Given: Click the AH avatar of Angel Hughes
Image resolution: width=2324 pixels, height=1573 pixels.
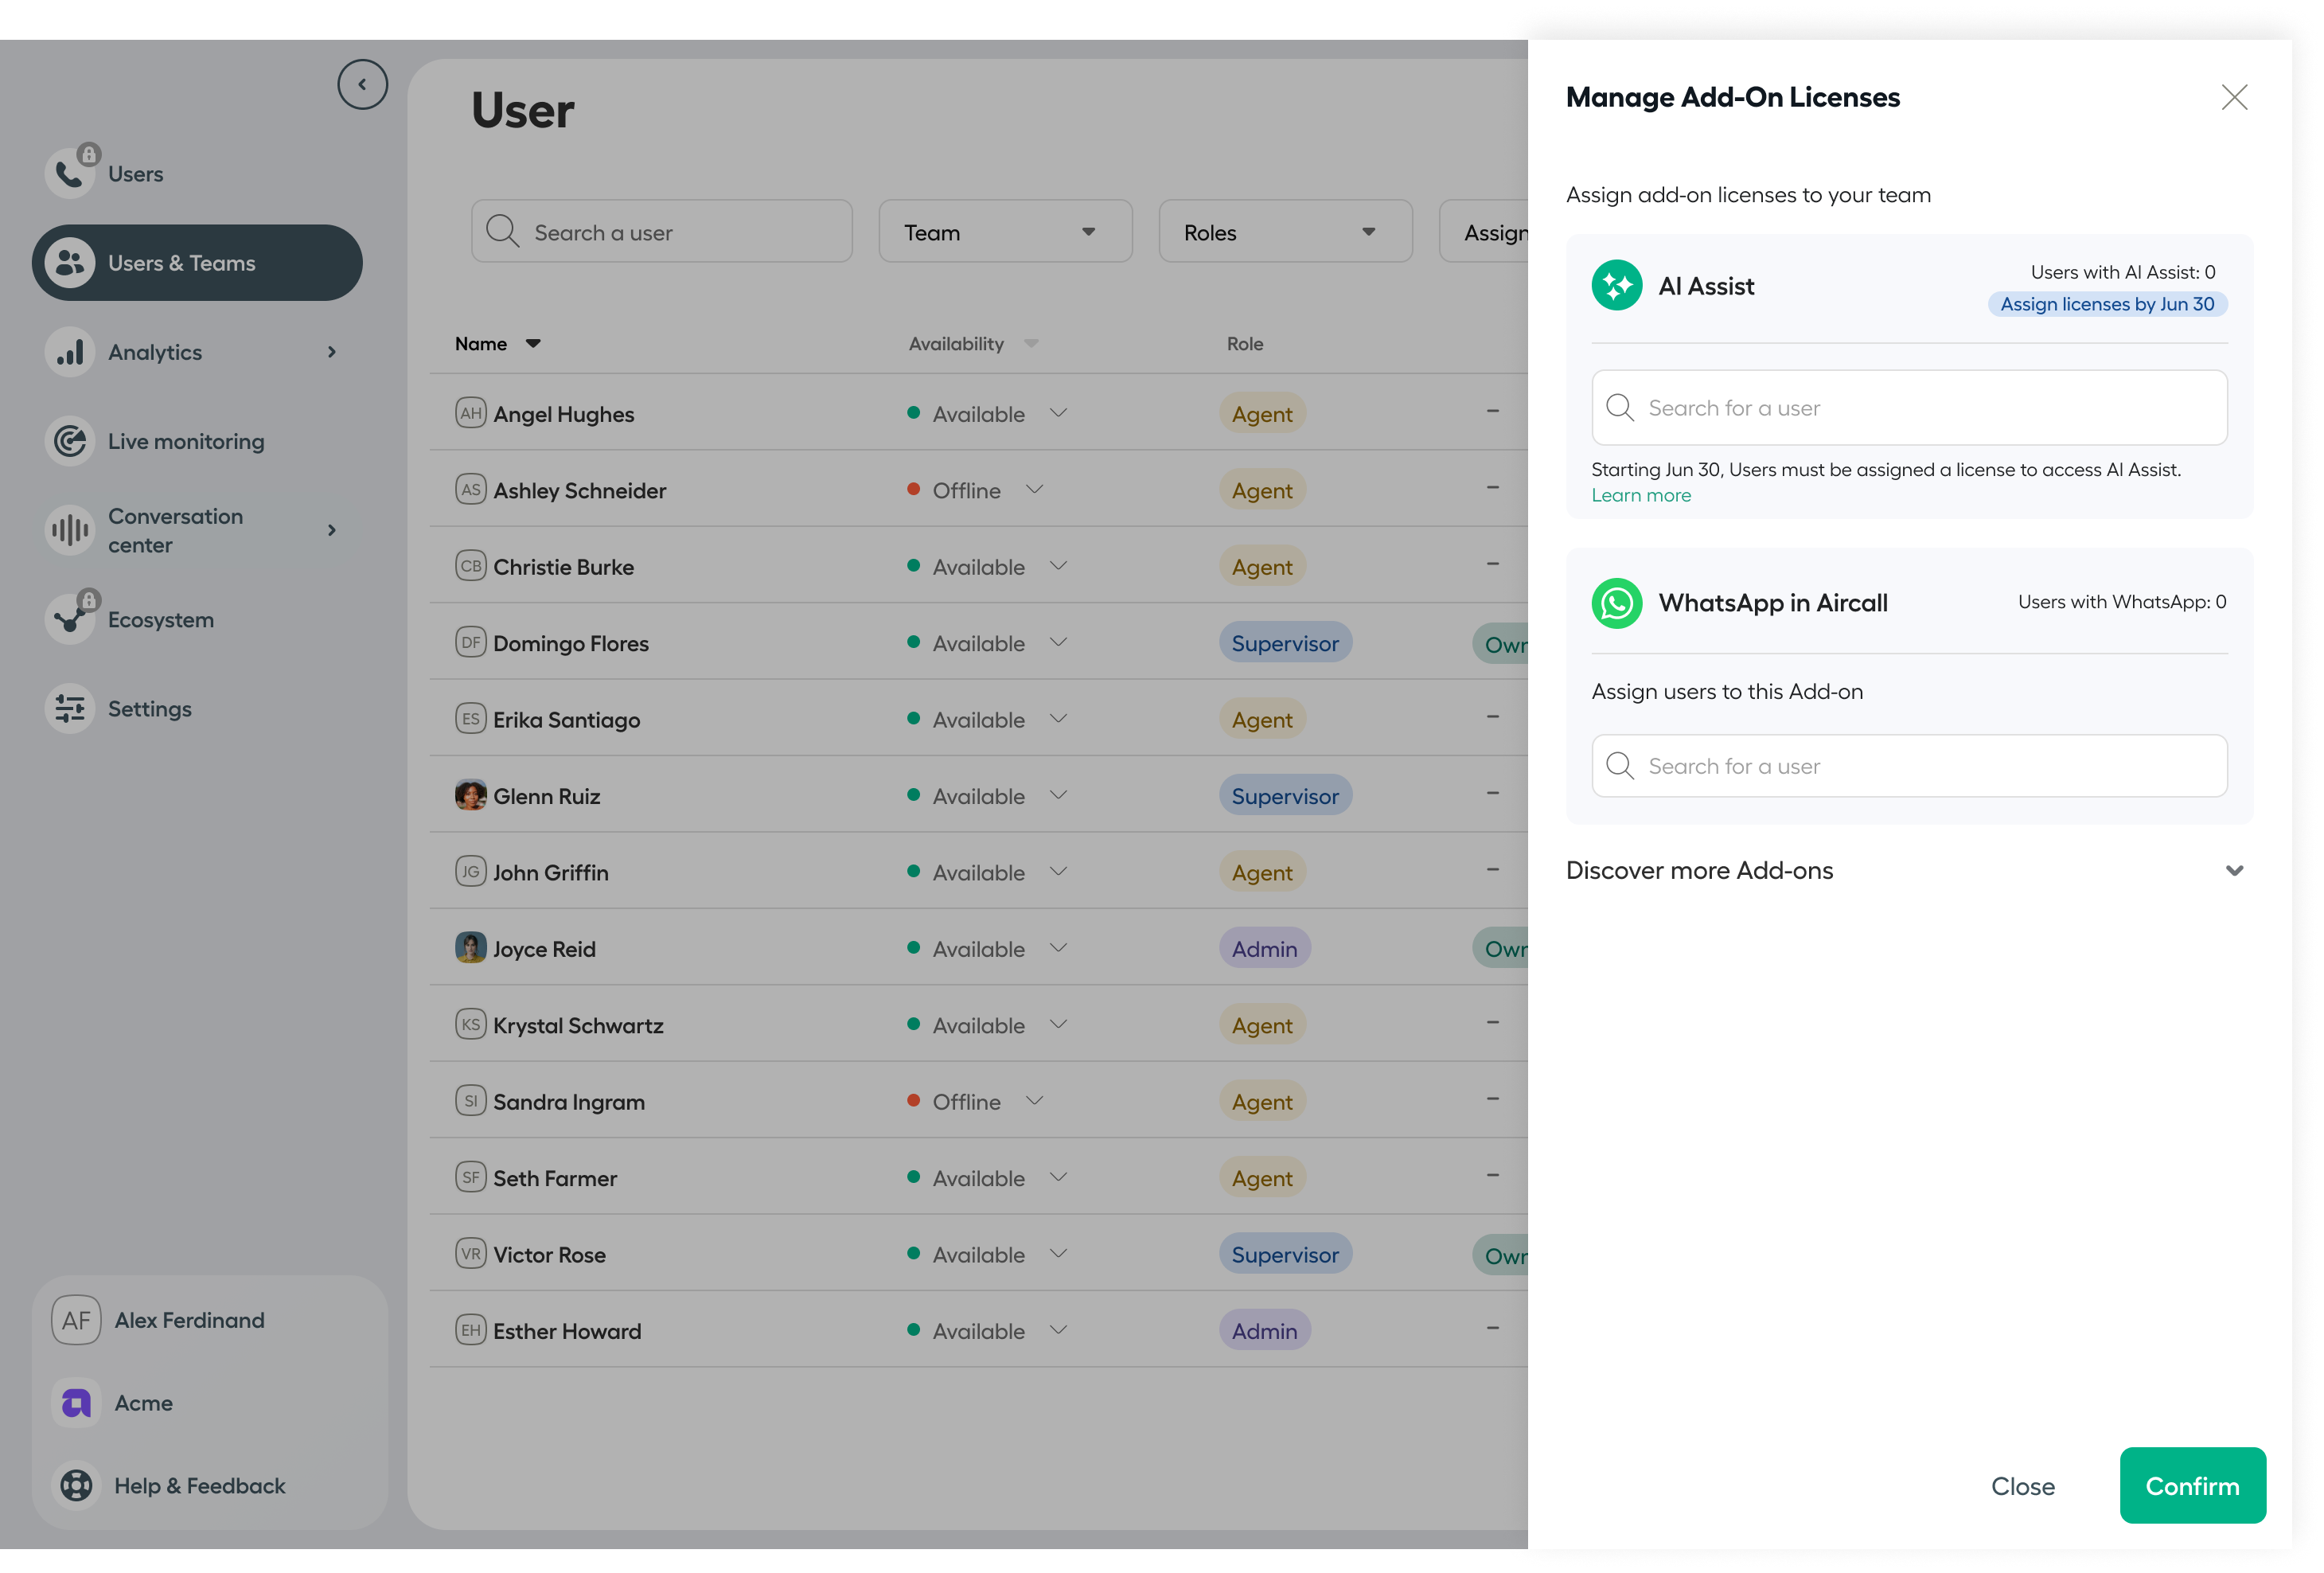Looking at the screenshot, I should (470, 413).
